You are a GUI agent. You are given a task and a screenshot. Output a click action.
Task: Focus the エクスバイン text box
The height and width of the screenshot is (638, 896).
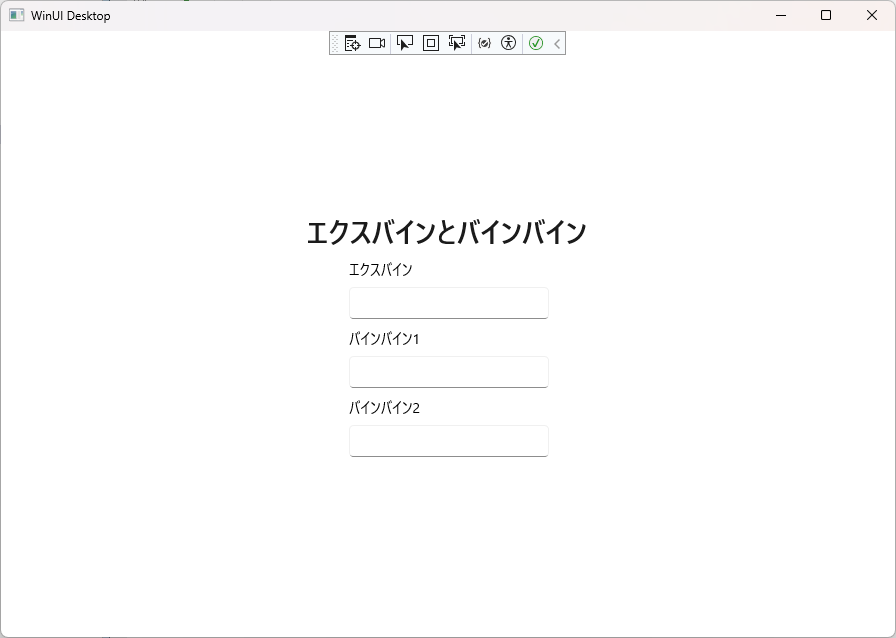click(449, 303)
